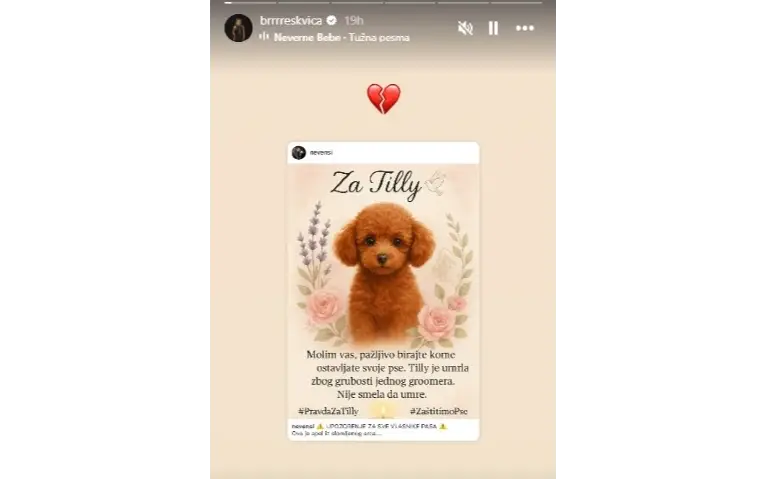This screenshot has height=479, width=767.
Task: Open the shared poodle puppy image
Action: click(x=384, y=291)
